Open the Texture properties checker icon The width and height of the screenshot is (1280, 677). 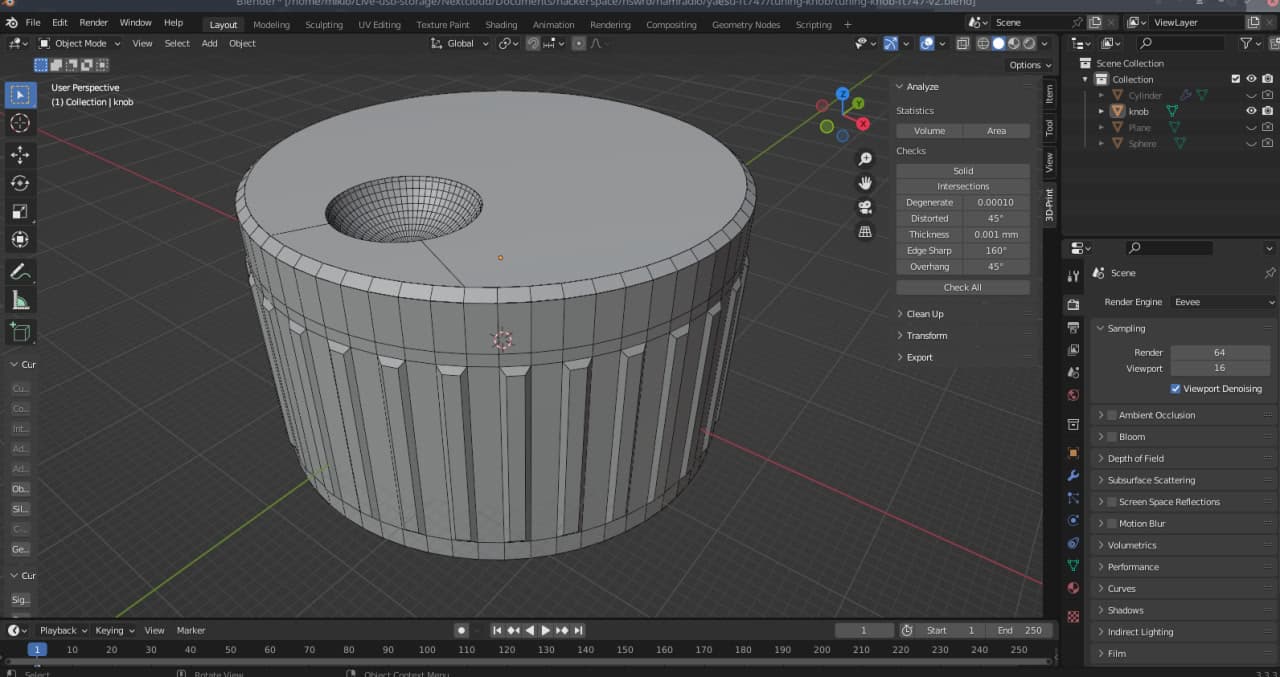click(1073, 616)
